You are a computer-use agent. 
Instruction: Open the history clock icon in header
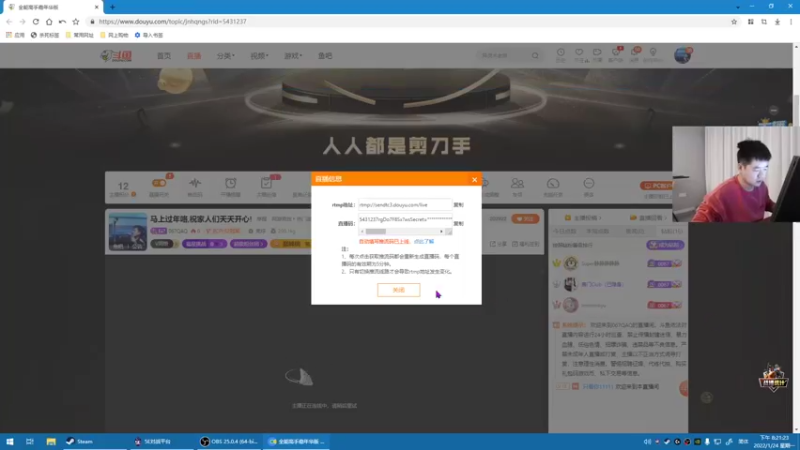coord(561,52)
